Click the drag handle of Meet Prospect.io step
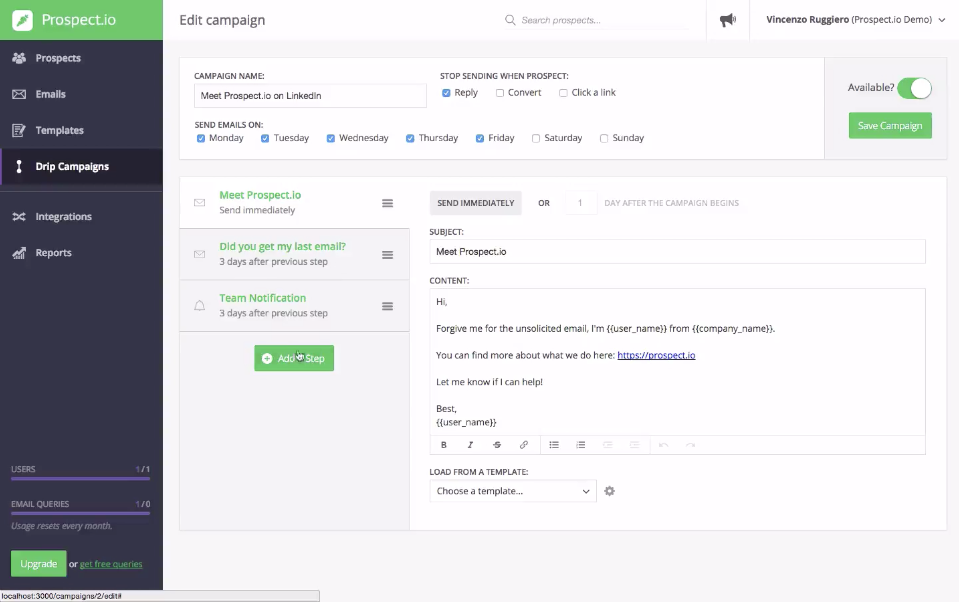 pyautogui.click(x=387, y=203)
